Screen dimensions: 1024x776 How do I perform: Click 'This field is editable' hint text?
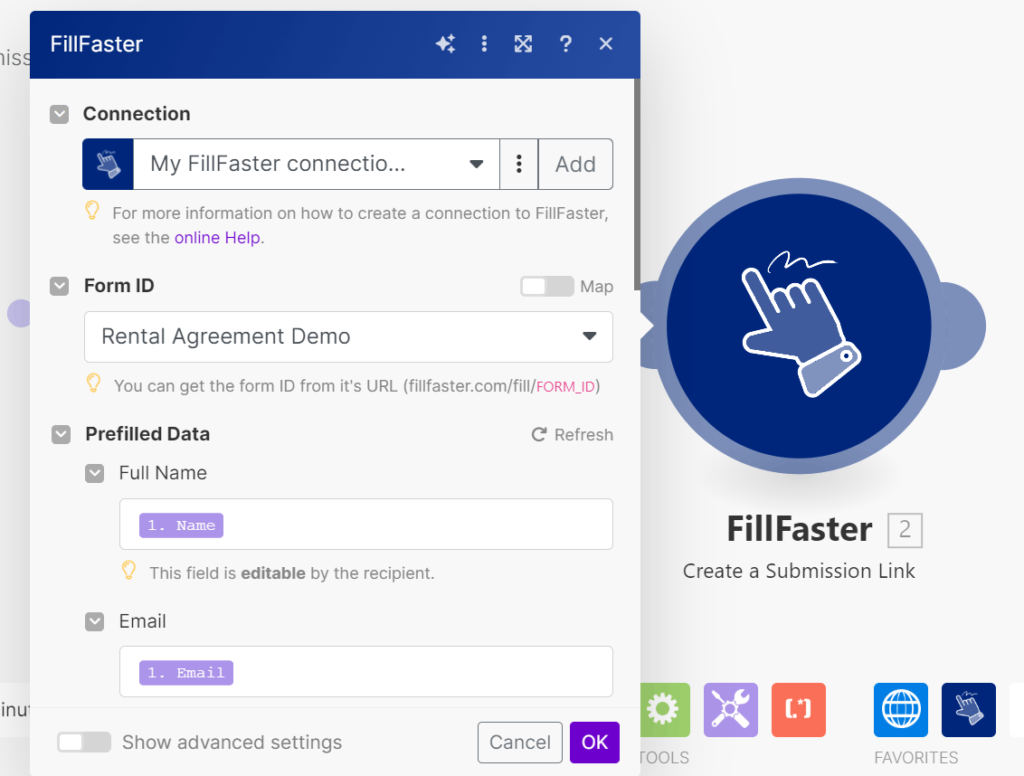tap(292, 574)
